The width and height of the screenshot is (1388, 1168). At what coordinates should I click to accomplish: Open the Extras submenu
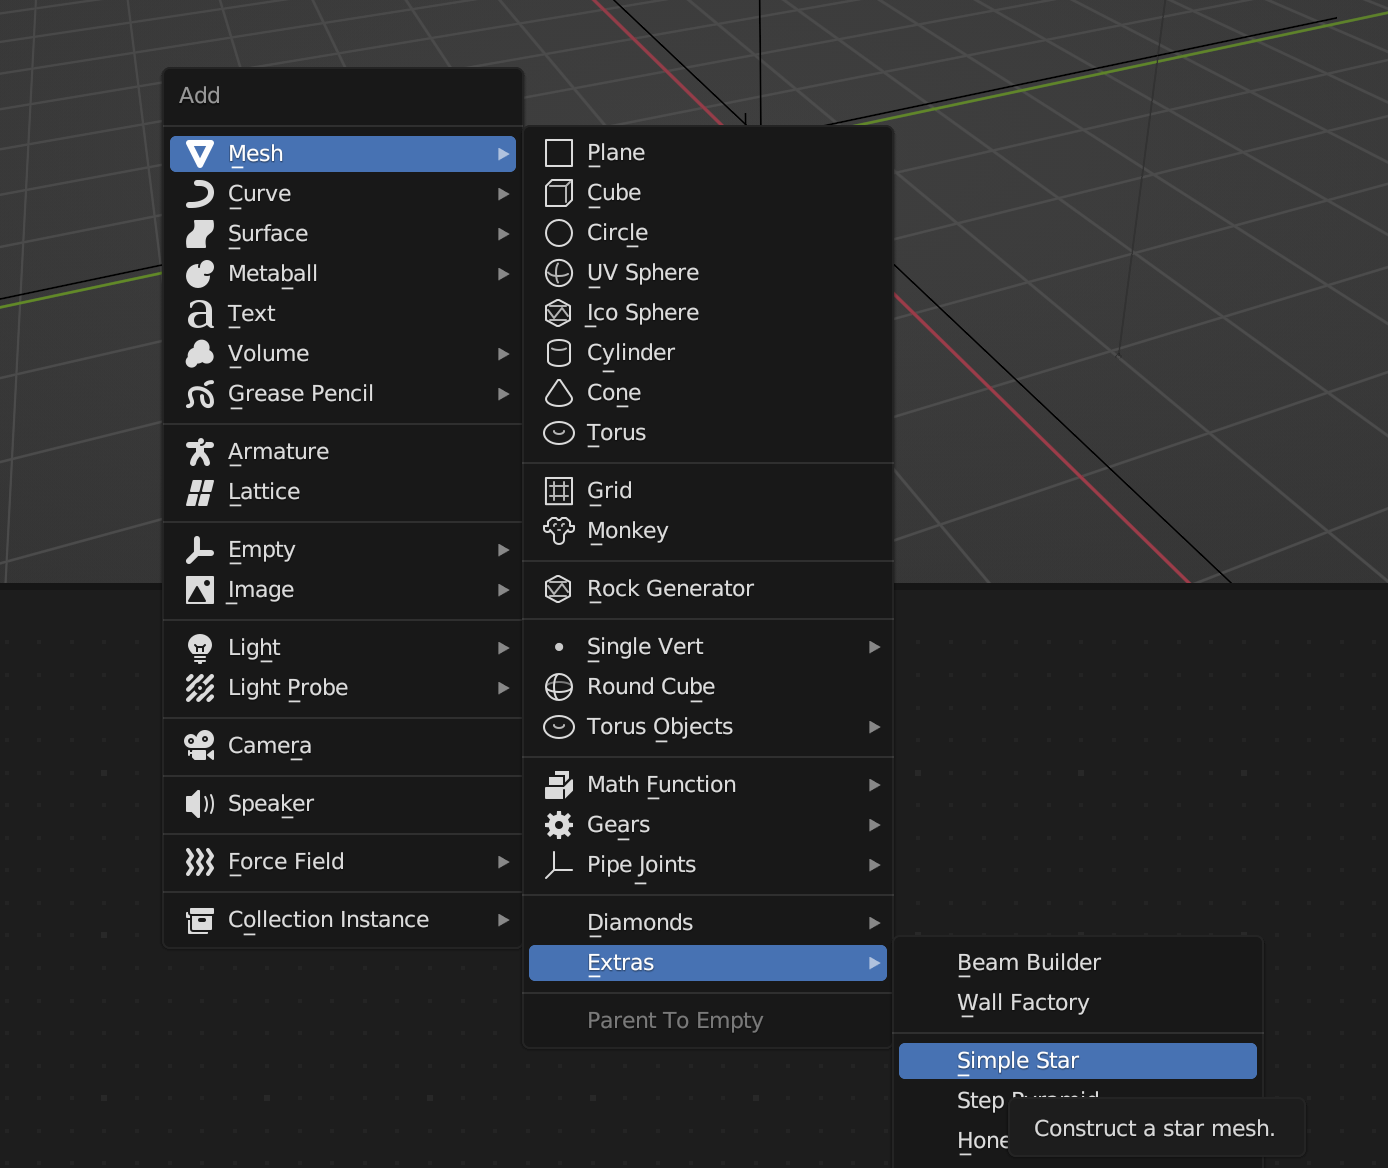point(708,963)
